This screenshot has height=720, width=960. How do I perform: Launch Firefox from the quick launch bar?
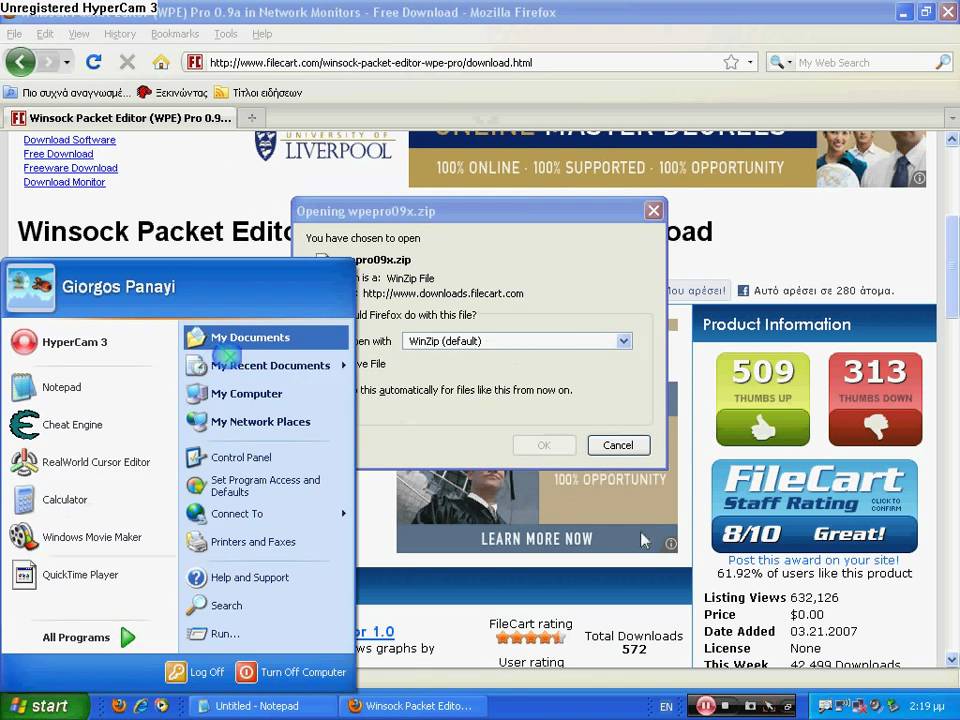click(x=119, y=705)
